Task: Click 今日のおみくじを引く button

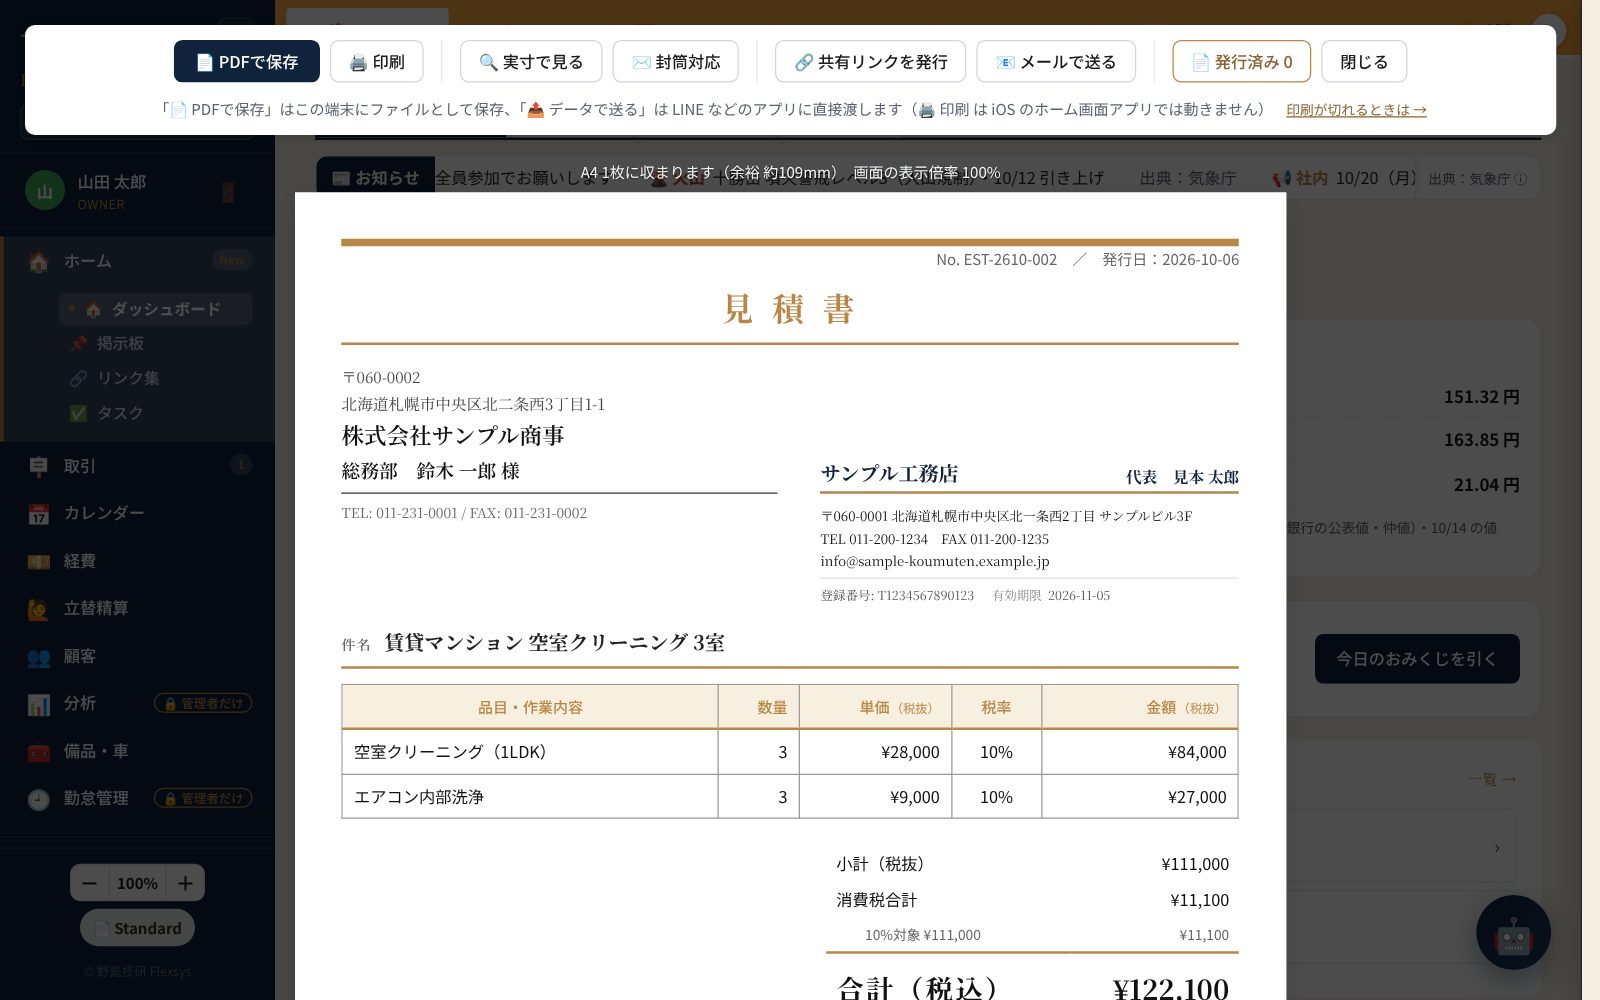Action: (1417, 659)
